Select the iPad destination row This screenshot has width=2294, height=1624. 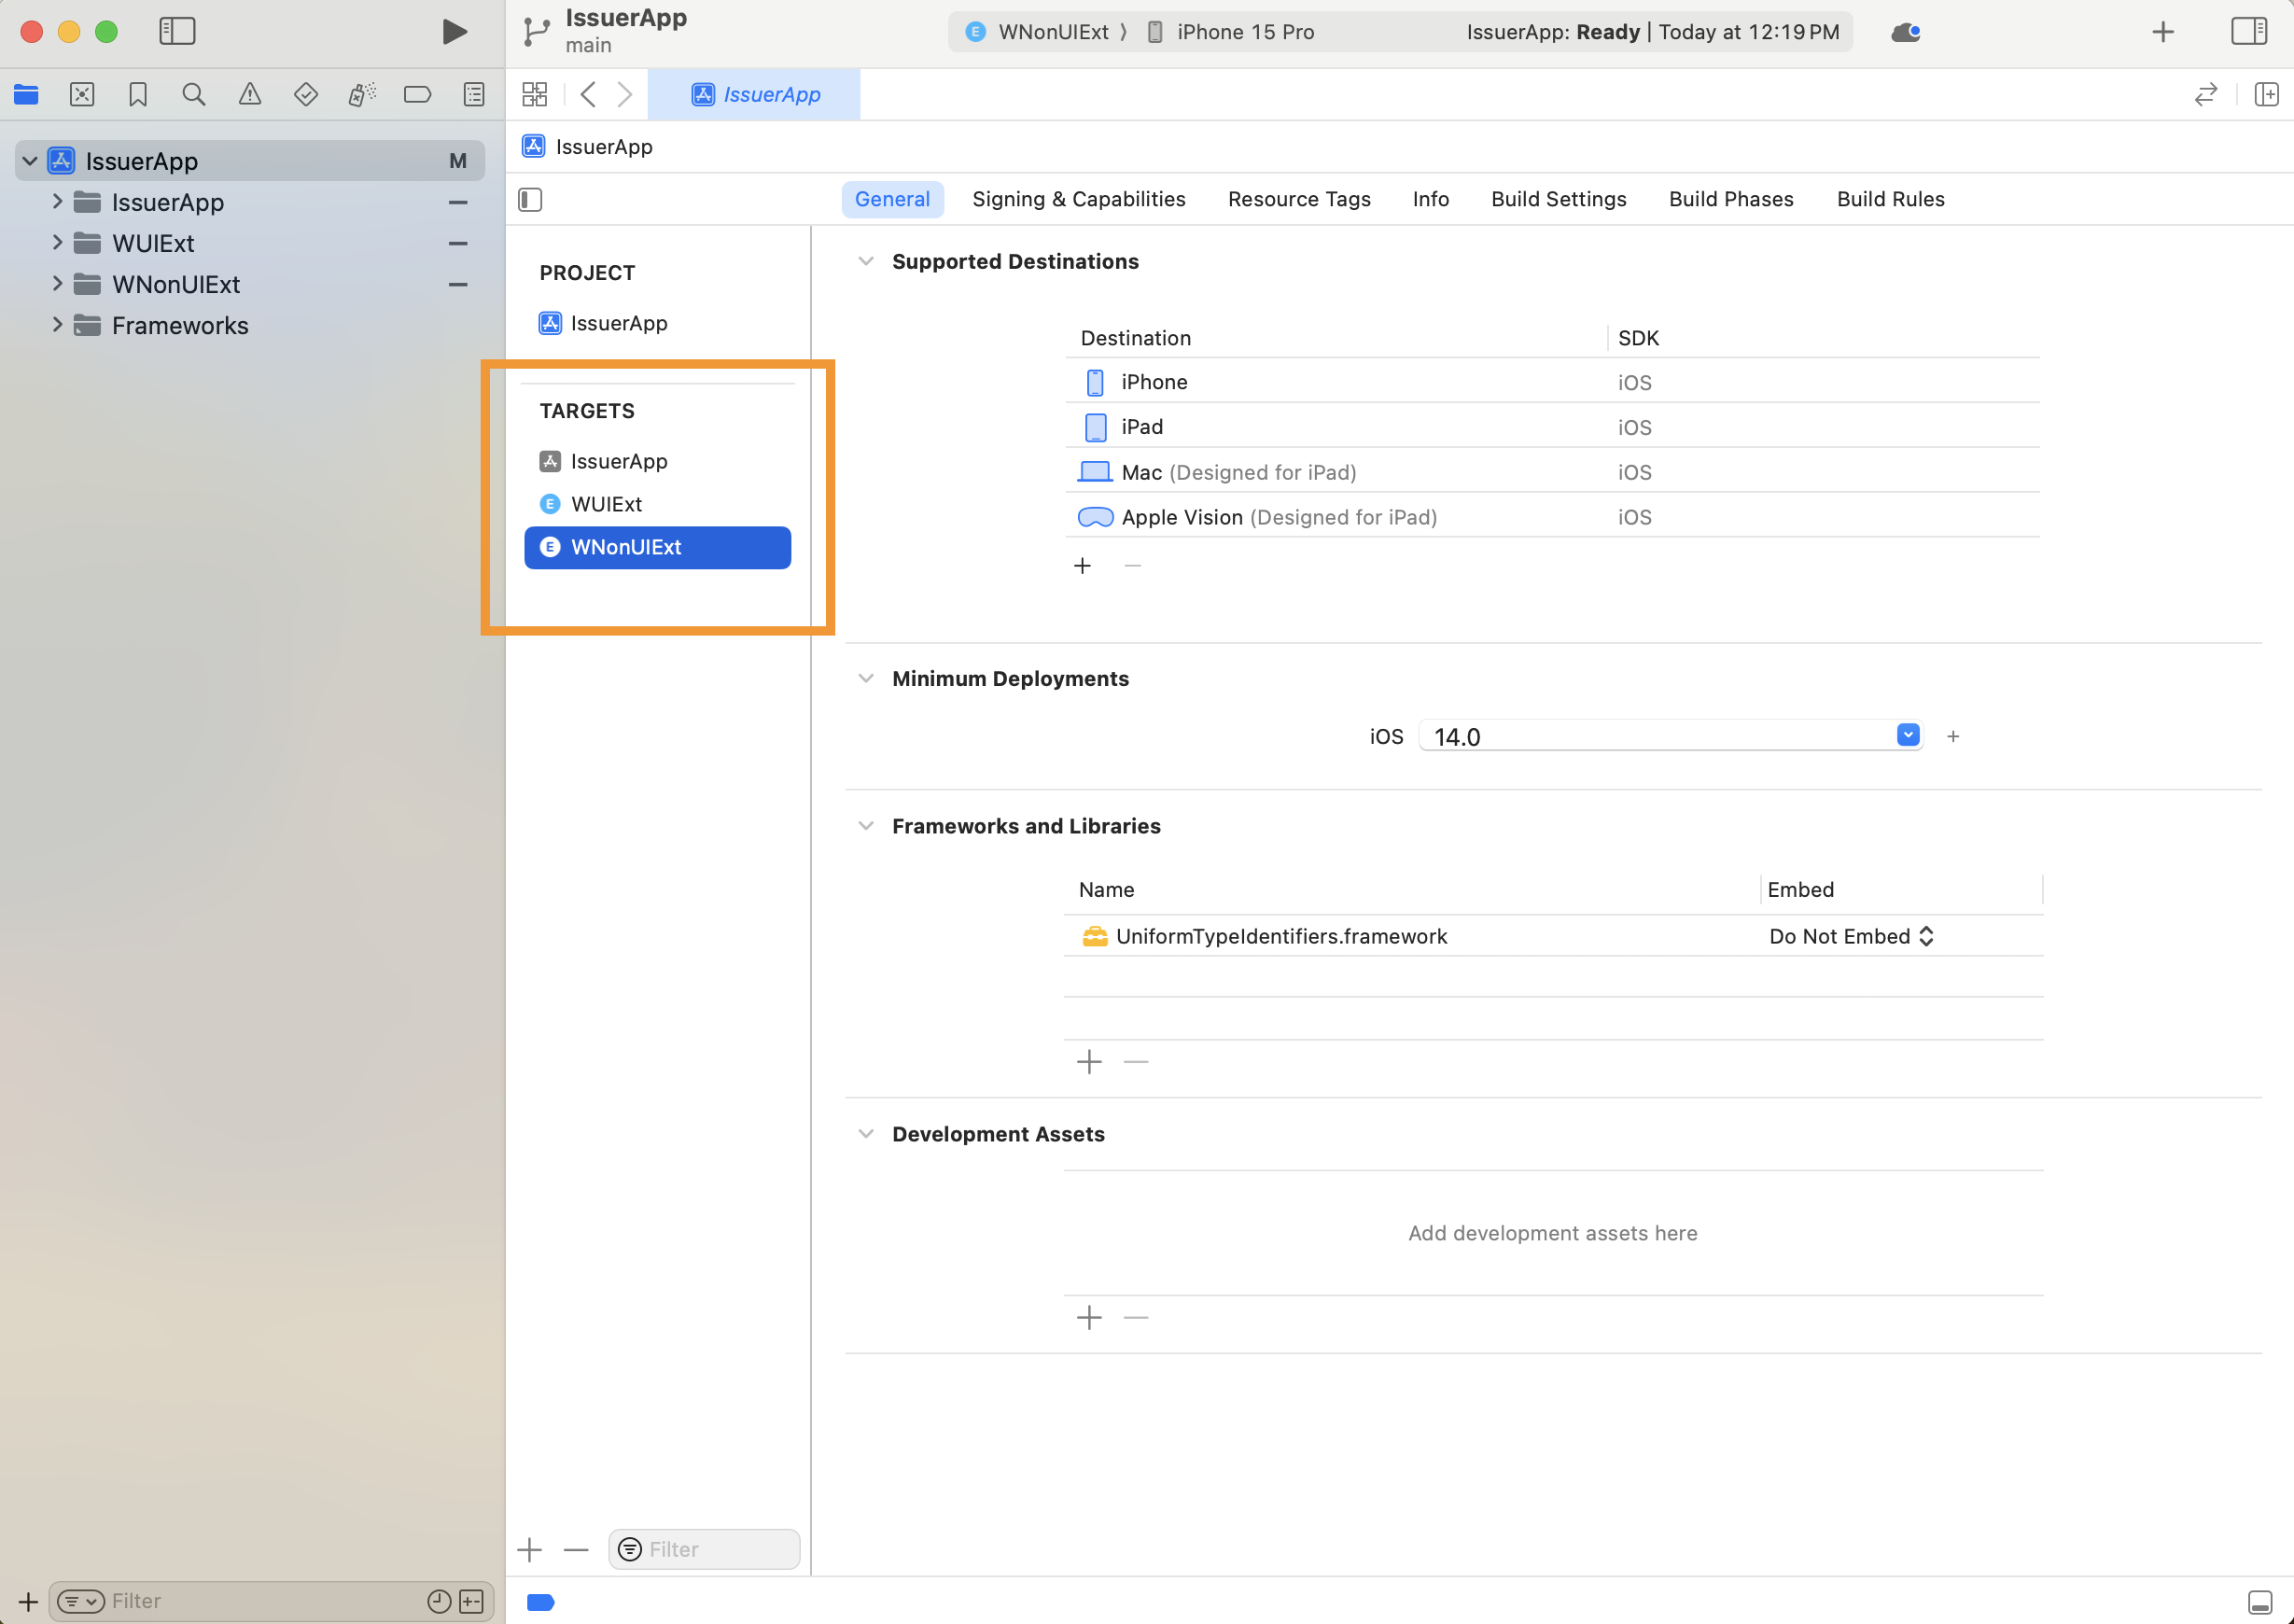(1552, 427)
